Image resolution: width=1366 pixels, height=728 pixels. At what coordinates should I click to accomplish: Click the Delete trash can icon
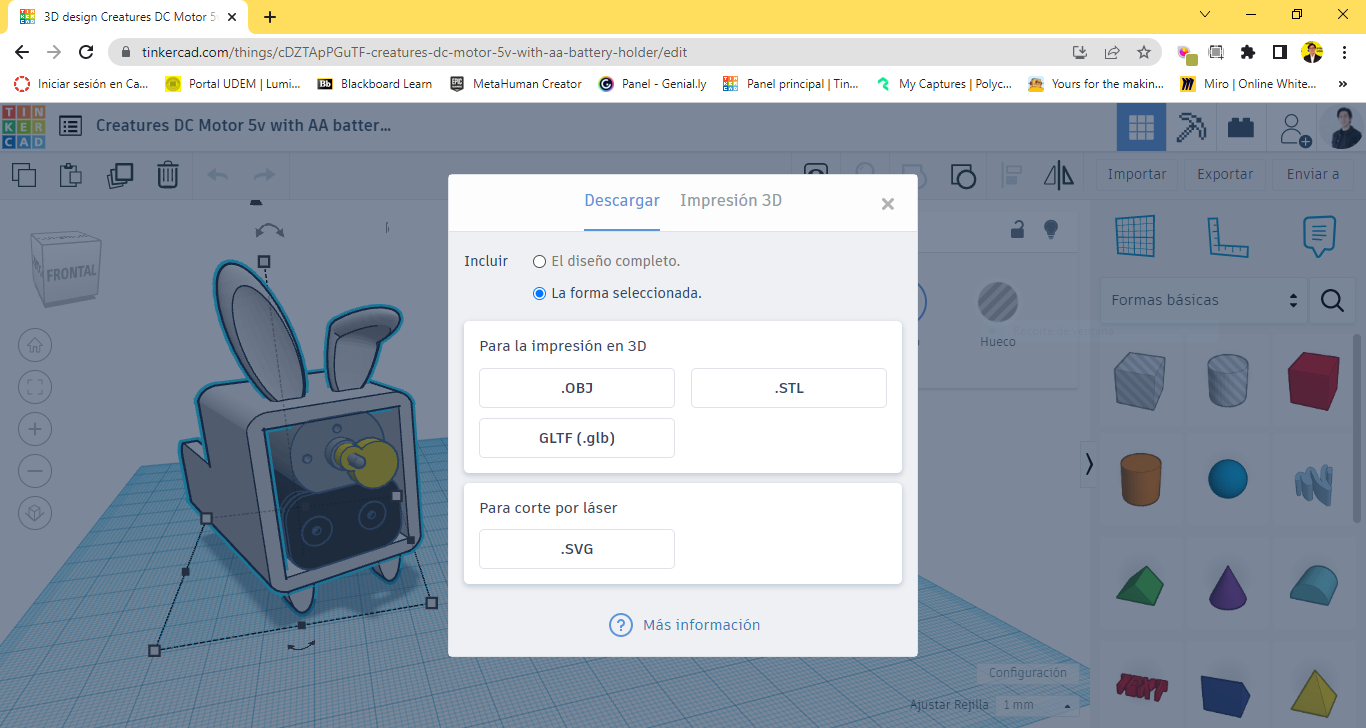pos(167,175)
